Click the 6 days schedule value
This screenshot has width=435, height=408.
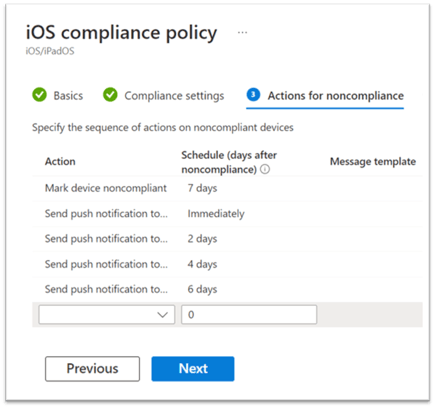[x=202, y=289]
